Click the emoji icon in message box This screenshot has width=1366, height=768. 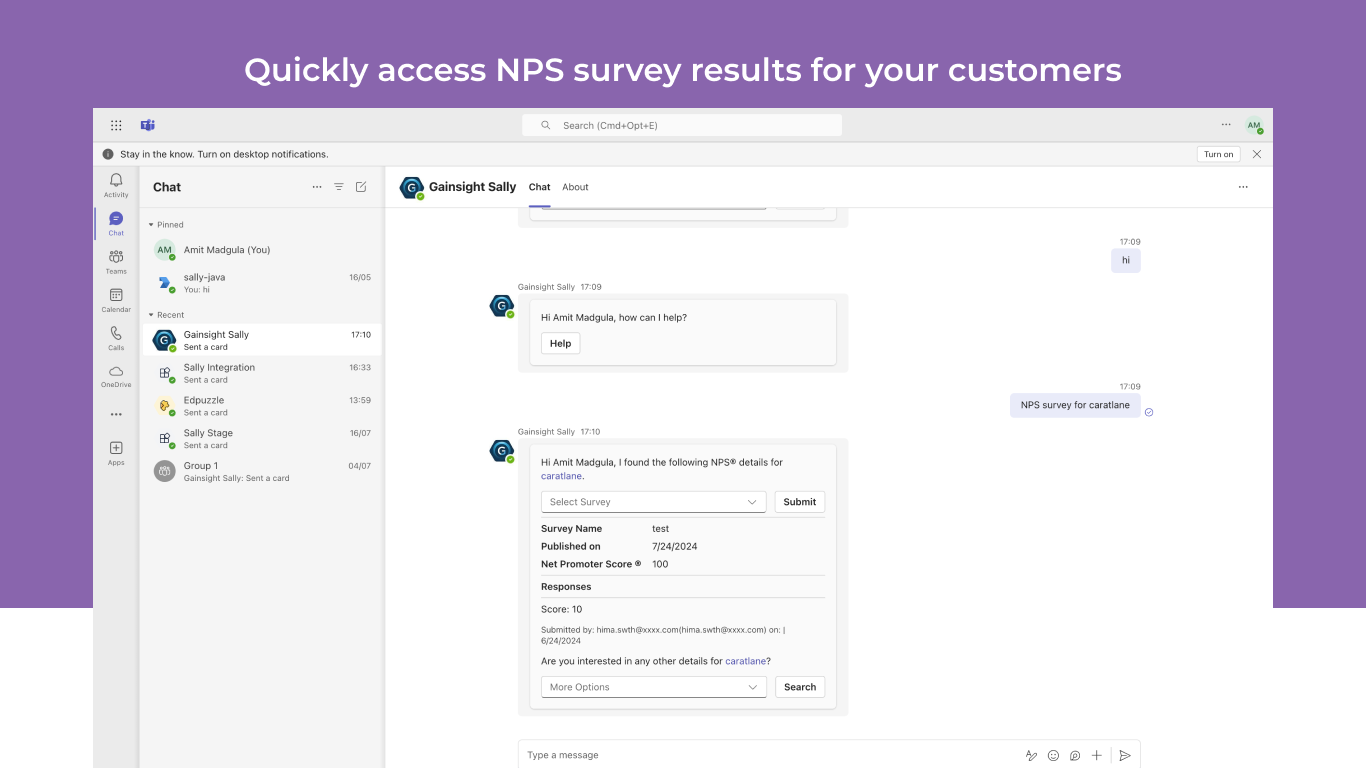pyautogui.click(x=1053, y=755)
